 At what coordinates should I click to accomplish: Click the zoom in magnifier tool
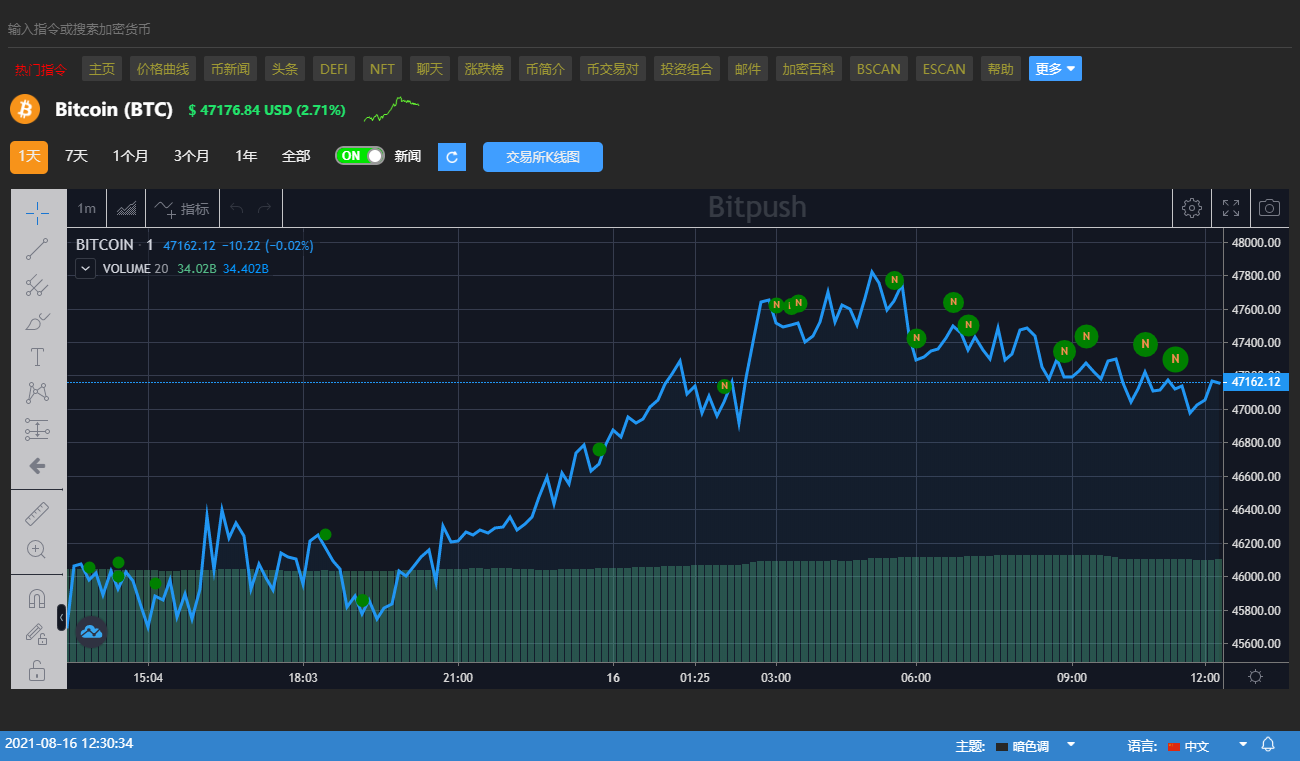click(x=37, y=549)
